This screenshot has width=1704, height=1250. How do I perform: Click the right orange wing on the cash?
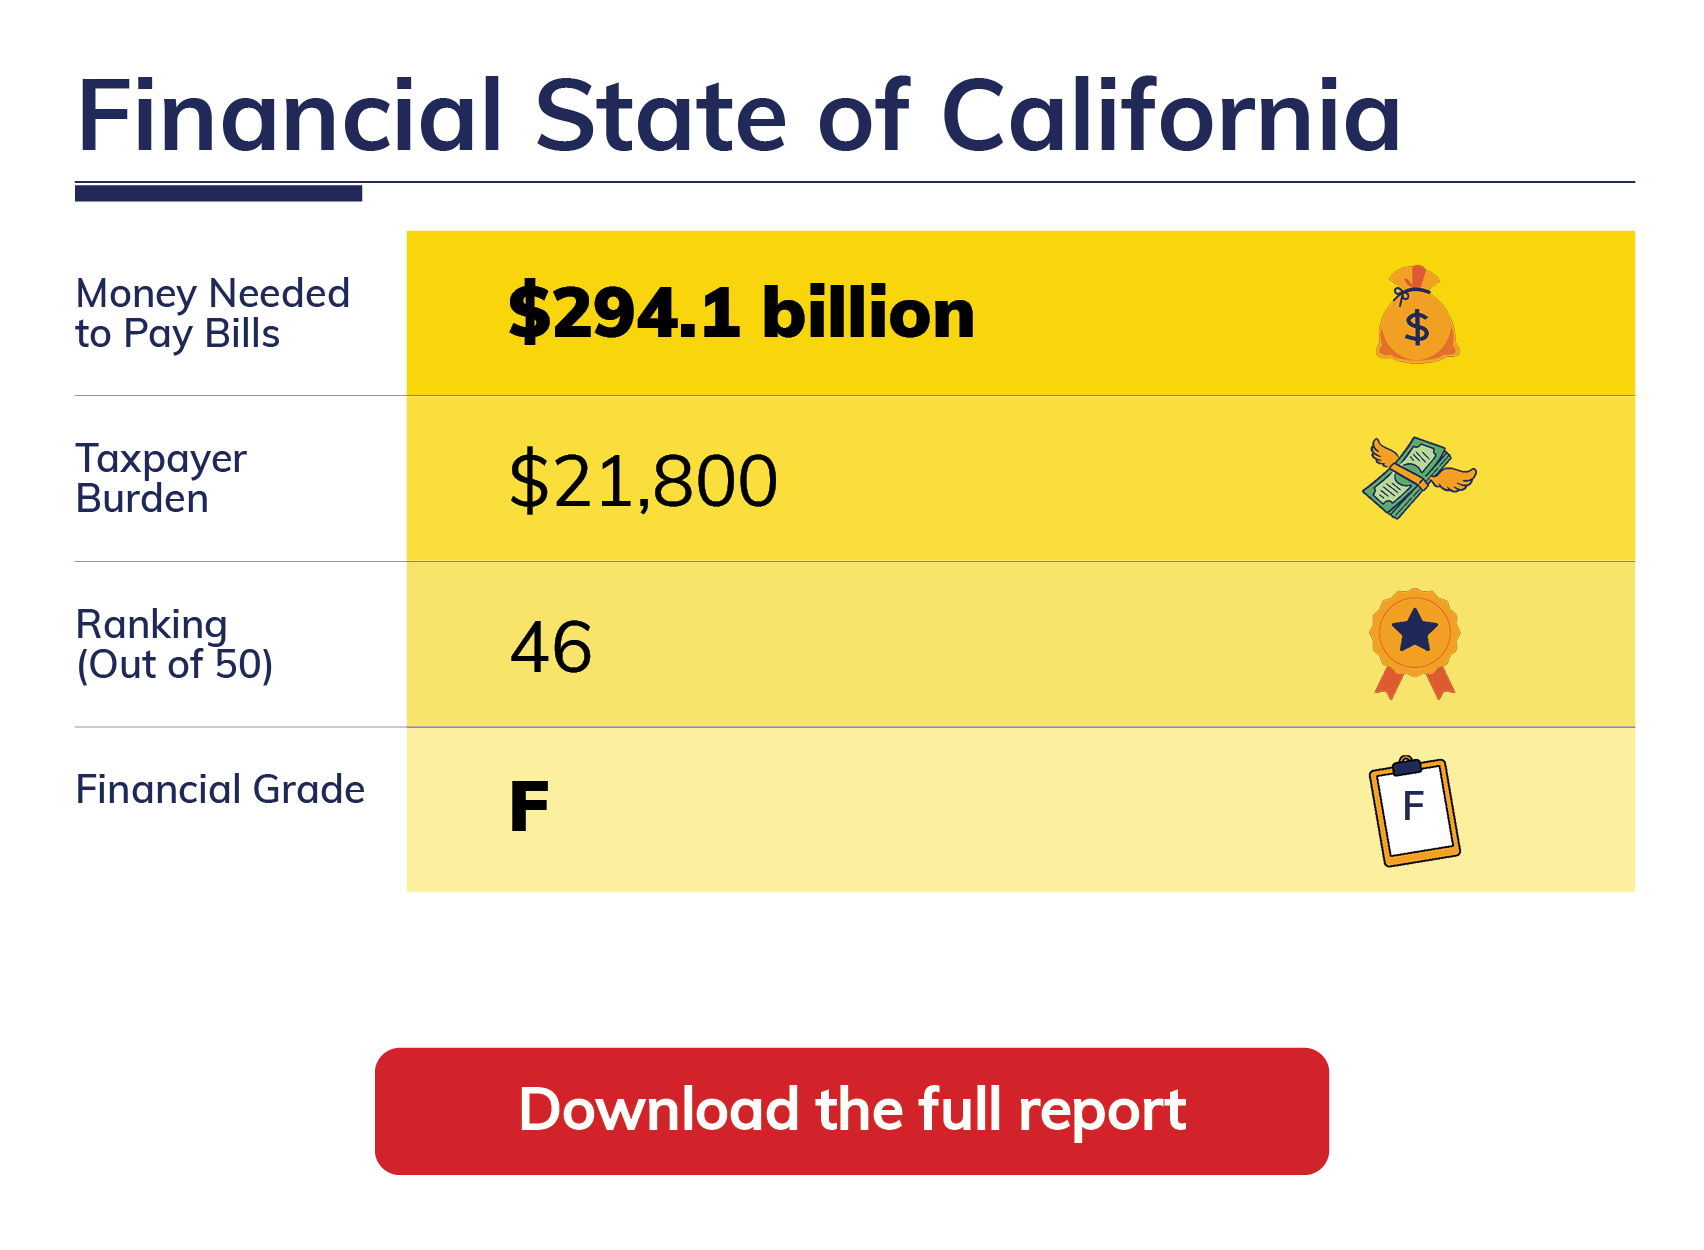(x=1453, y=478)
